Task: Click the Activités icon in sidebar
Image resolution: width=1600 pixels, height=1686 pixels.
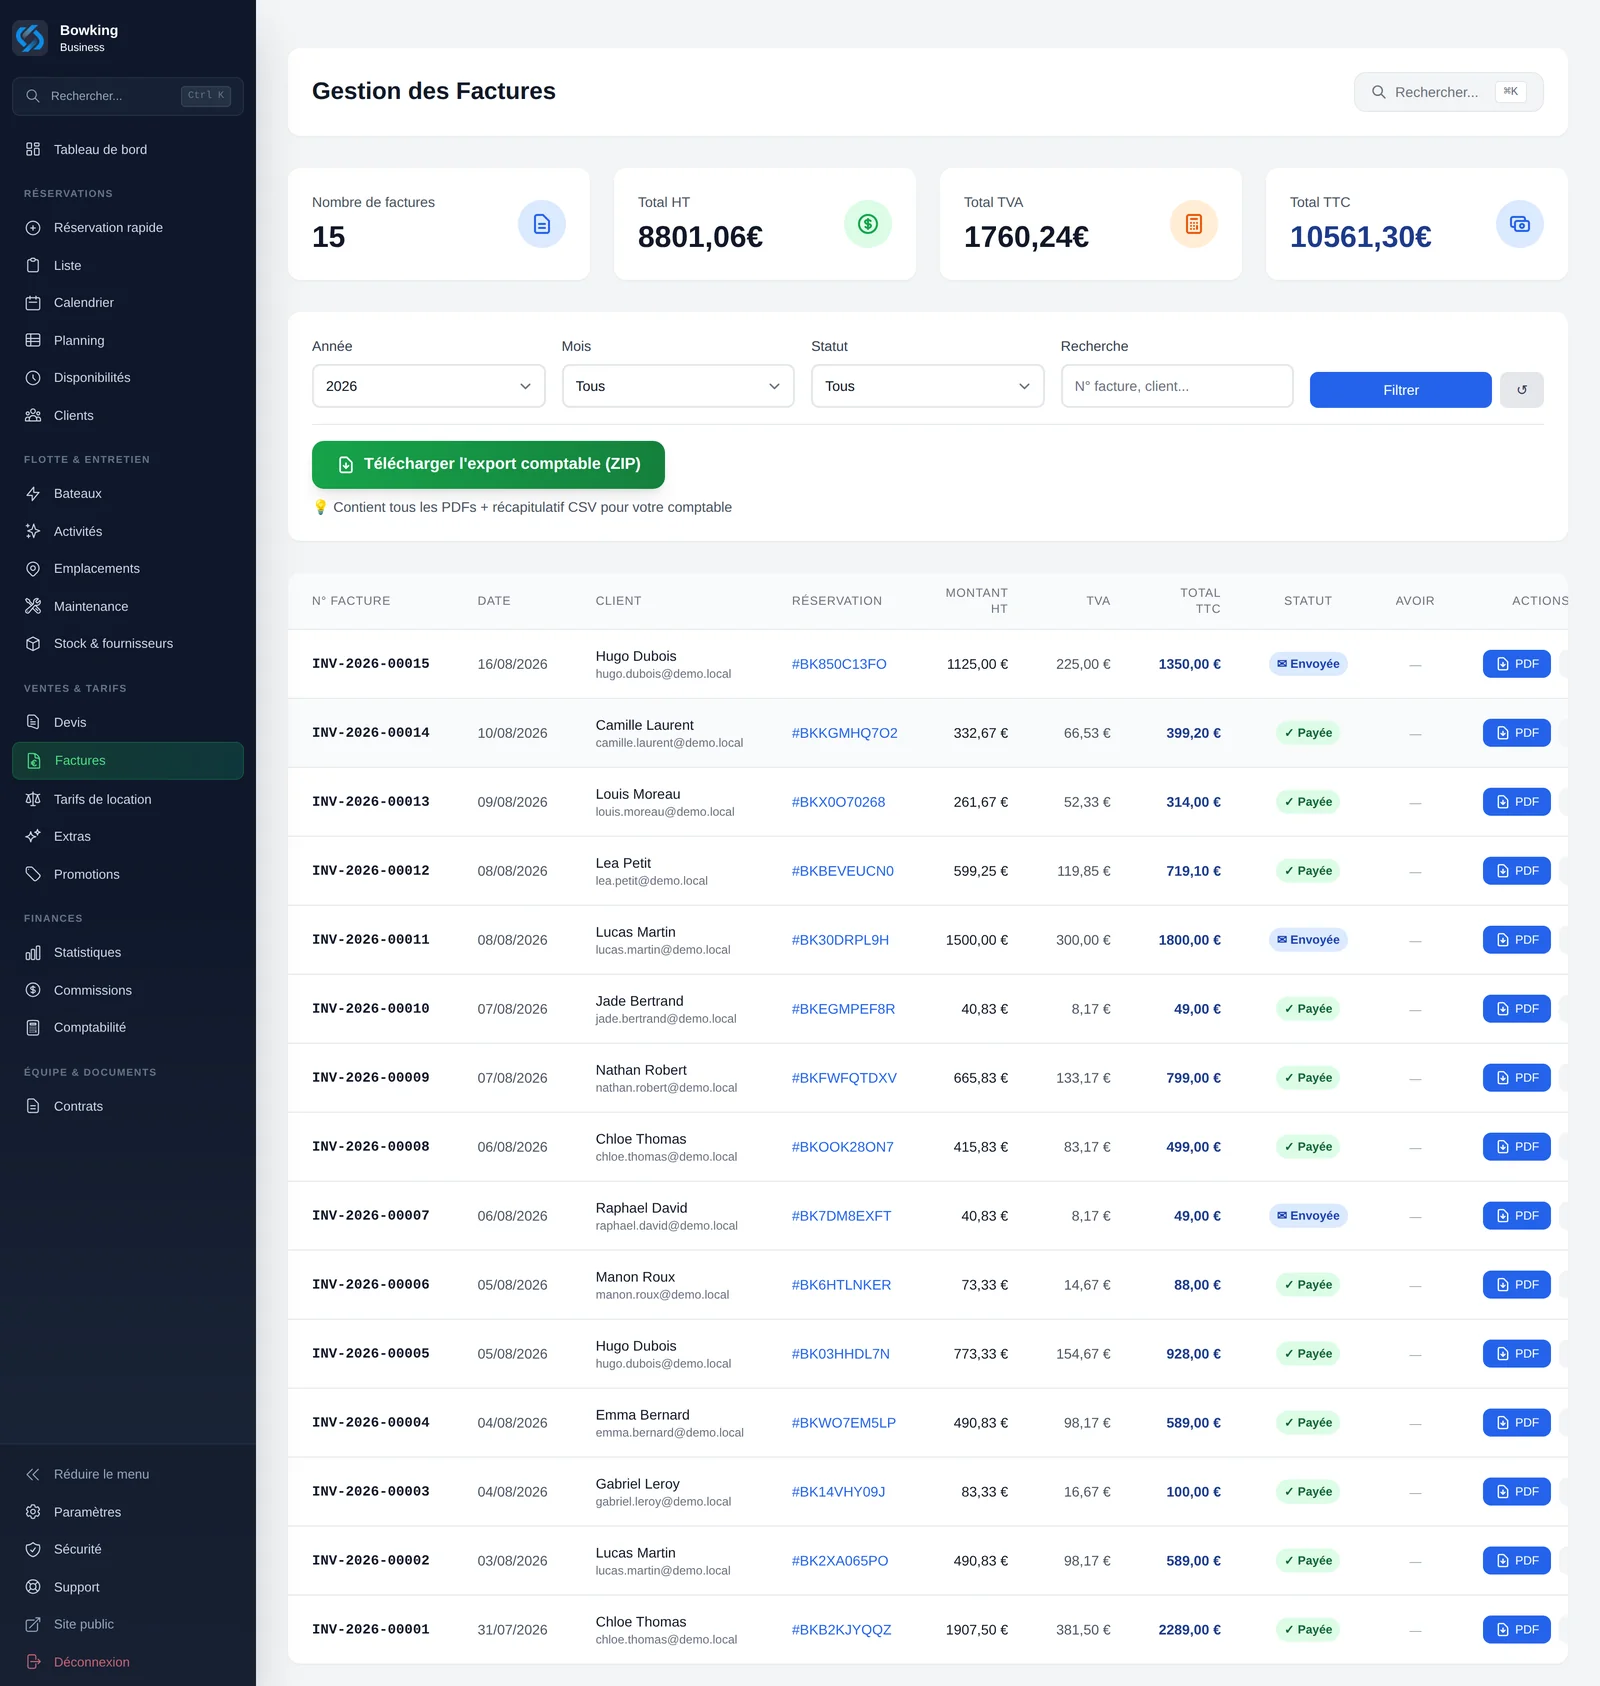Action: [x=33, y=531]
